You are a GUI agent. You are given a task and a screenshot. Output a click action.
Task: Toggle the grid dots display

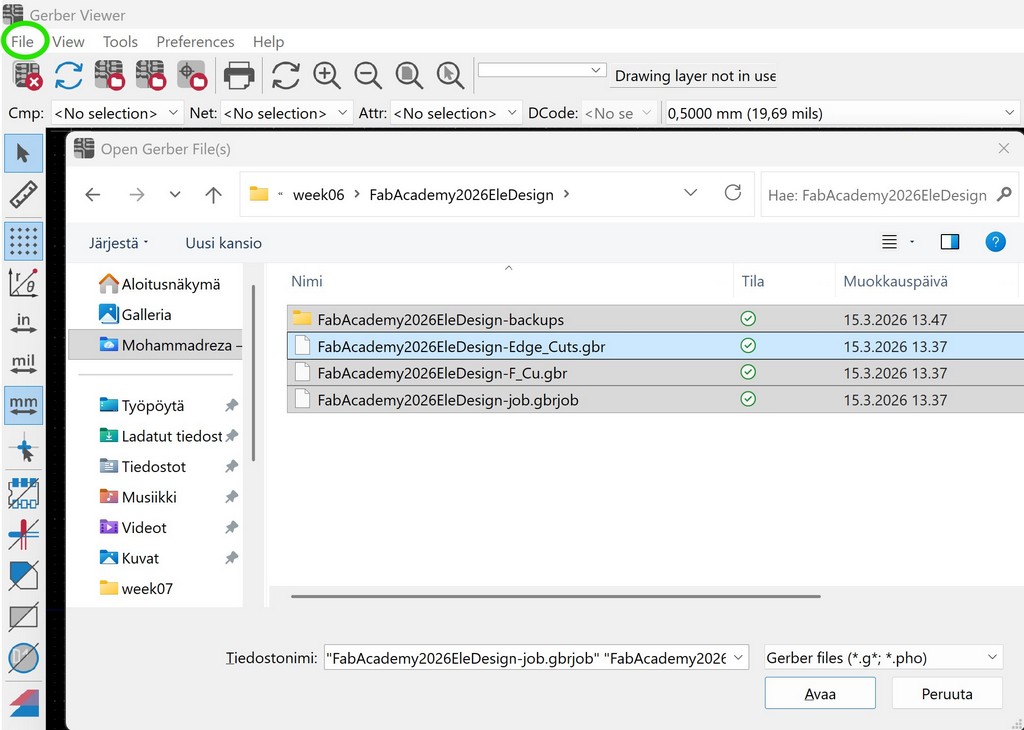(24, 241)
